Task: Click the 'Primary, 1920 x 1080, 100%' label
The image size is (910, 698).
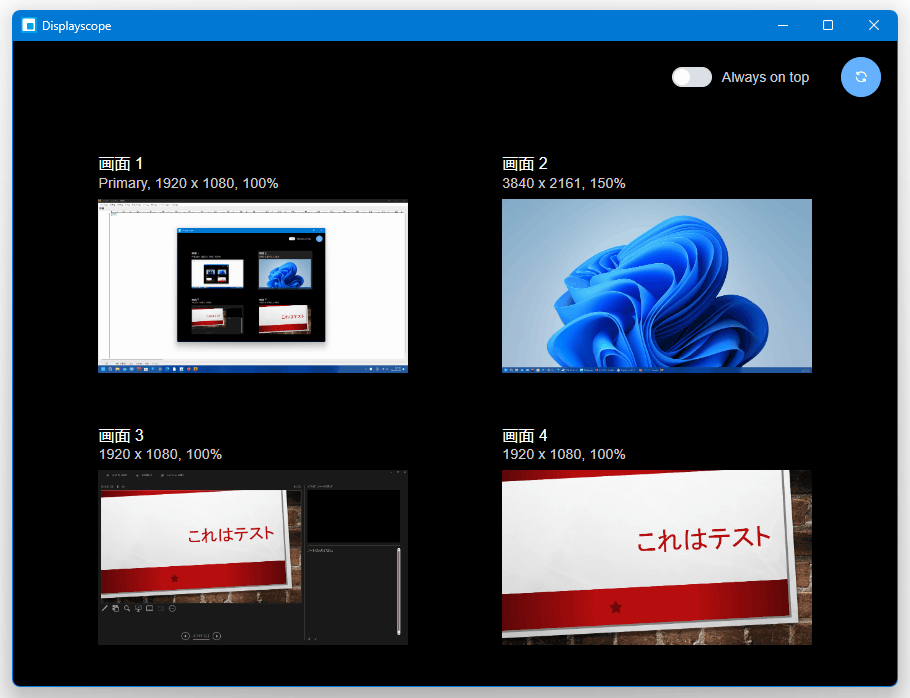Action: coord(189,183)
